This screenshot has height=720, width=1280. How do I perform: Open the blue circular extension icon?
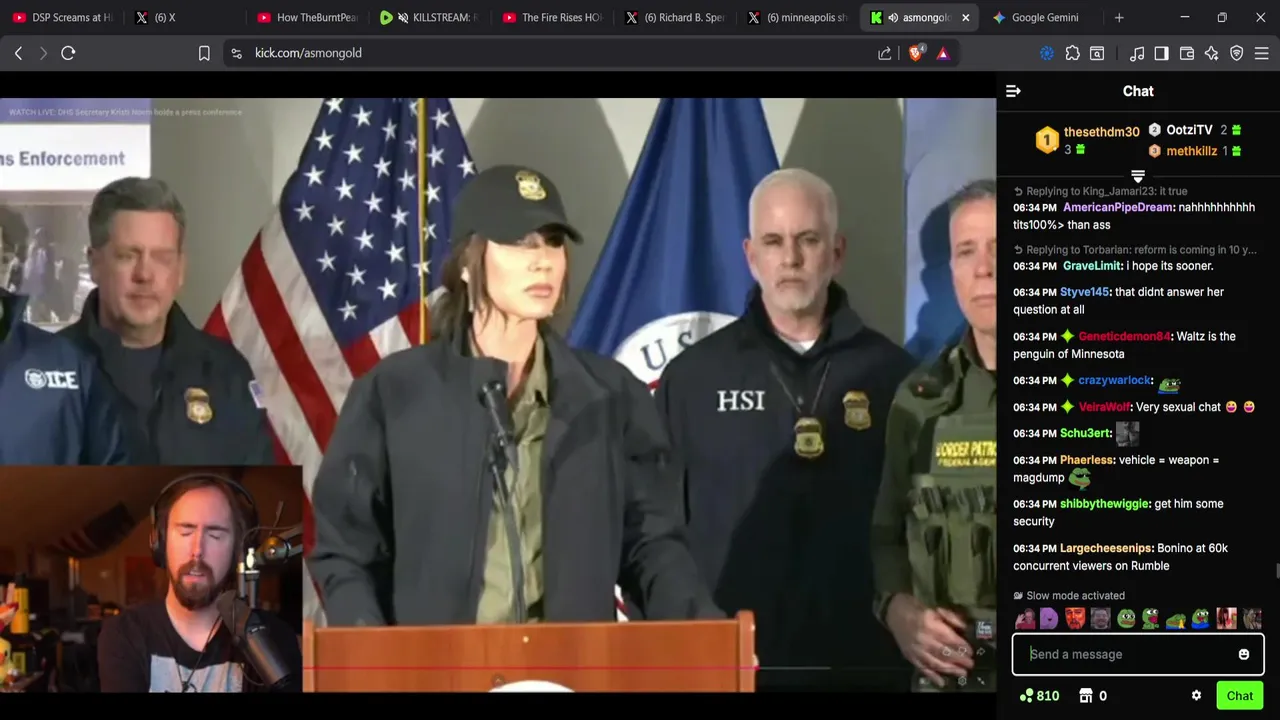pos(1047,53)
